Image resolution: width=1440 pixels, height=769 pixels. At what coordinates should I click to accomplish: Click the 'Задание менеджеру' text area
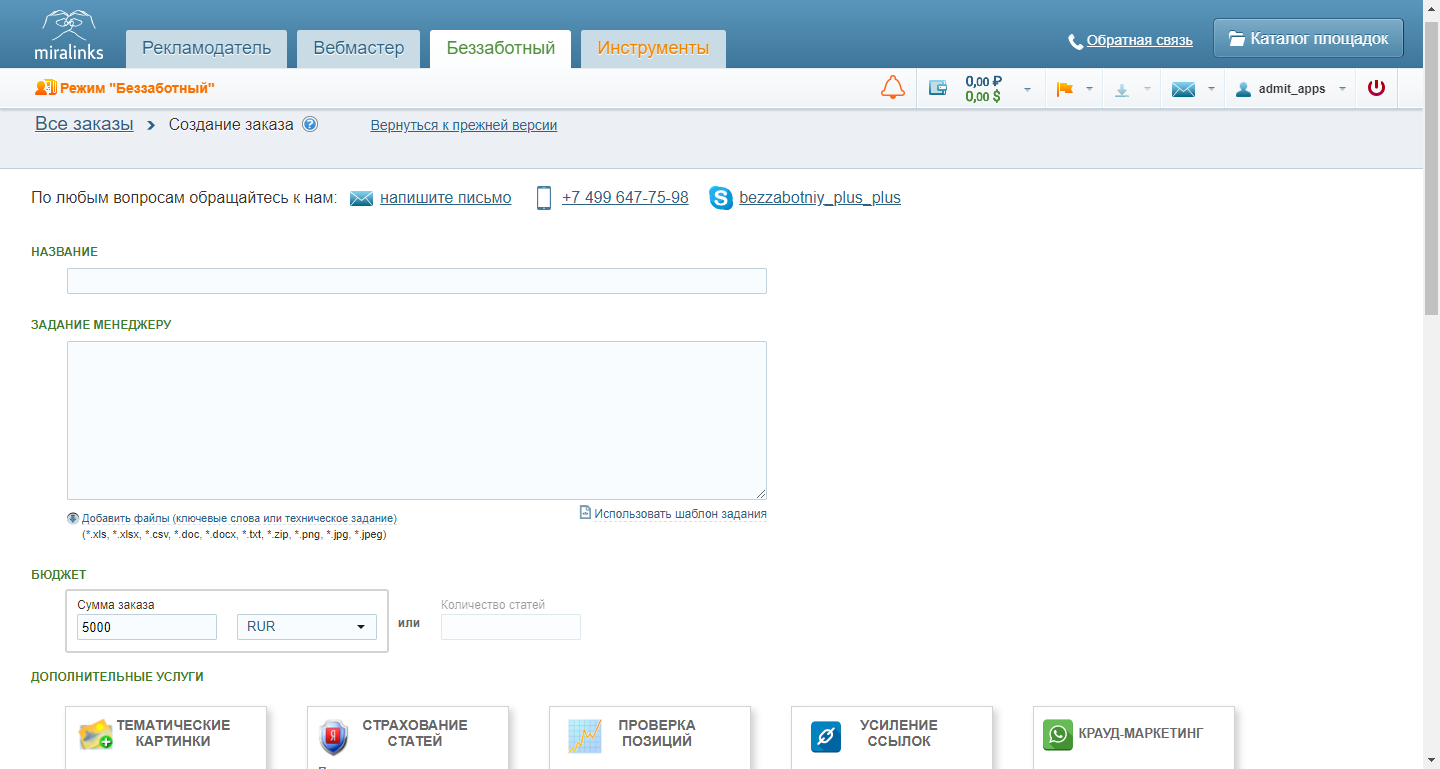pos(417,420)
